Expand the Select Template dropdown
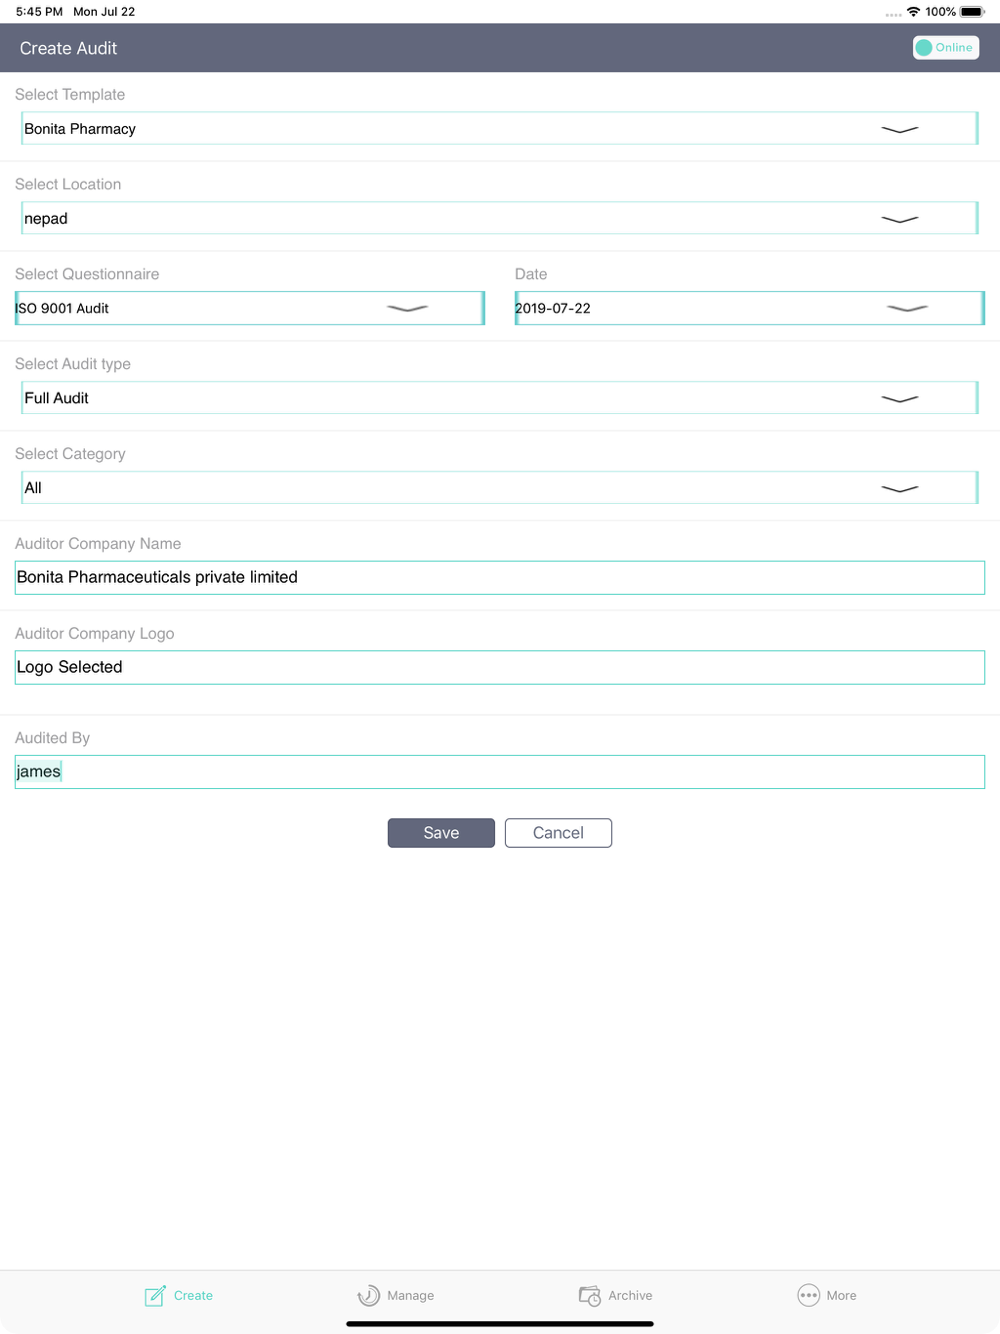 499,129
